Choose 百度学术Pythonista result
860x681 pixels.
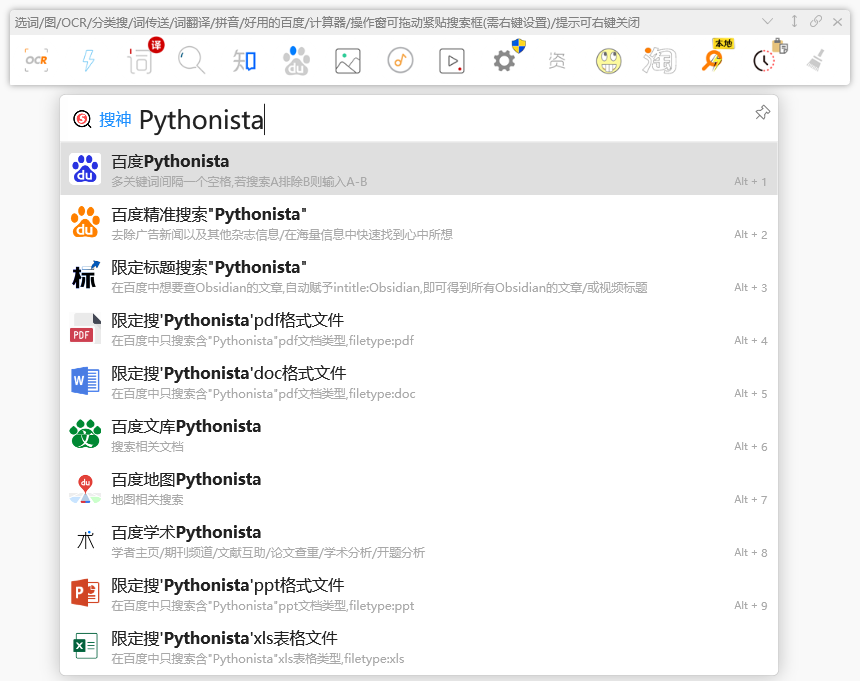[419, 540]
